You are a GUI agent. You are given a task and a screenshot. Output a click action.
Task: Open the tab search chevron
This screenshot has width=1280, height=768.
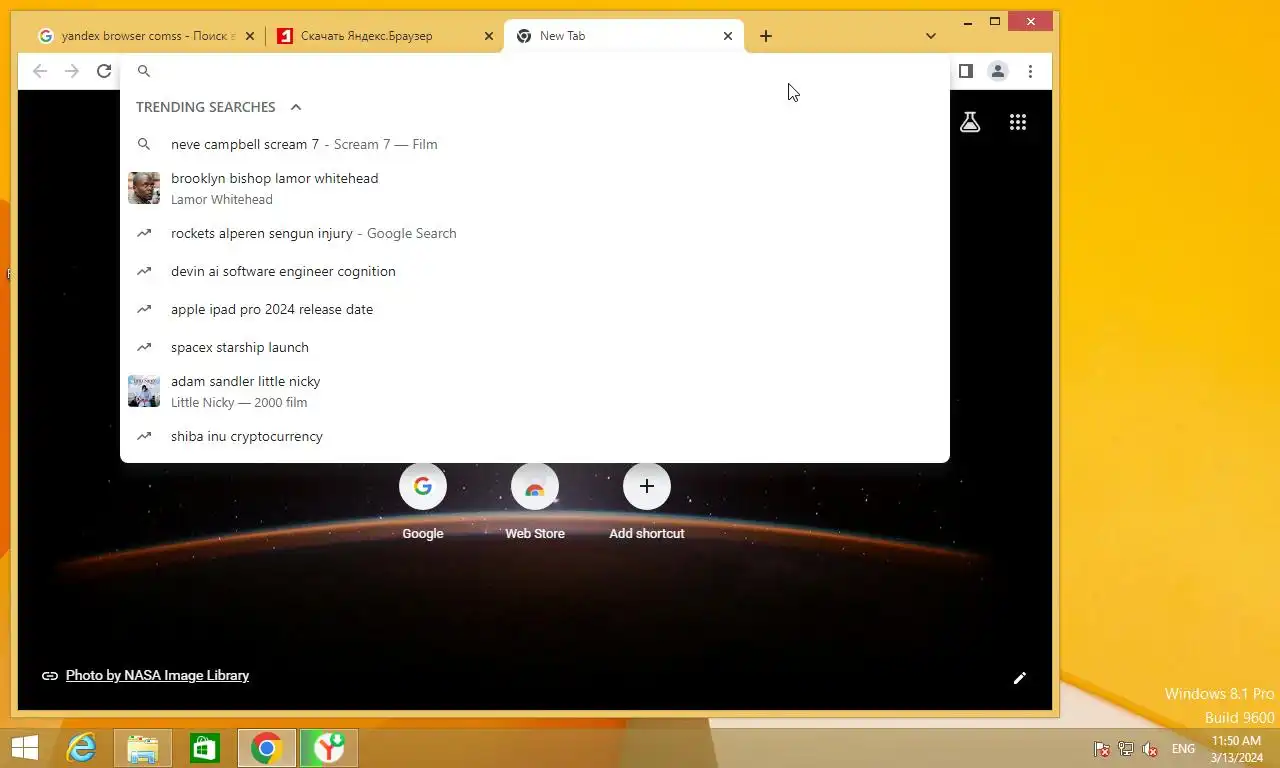tap(931, 36)
